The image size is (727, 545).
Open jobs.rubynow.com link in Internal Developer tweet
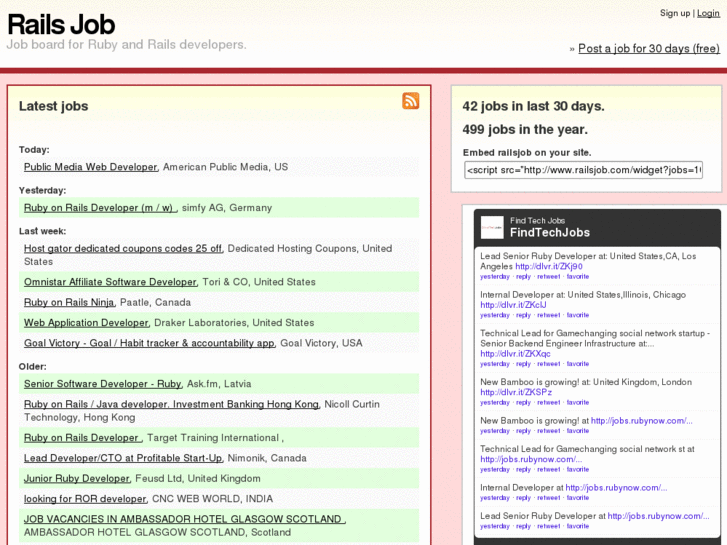point(616,487)
